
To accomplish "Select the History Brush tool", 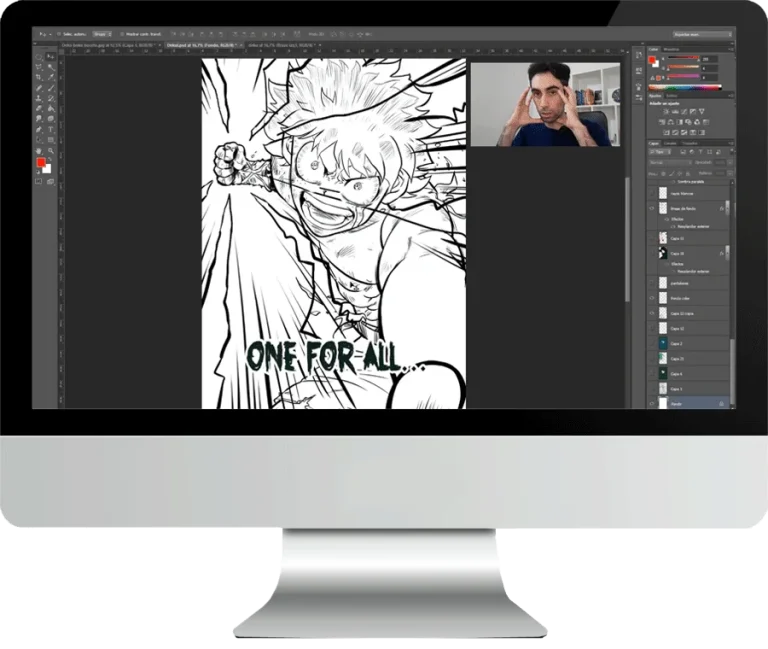I will pyautogui.click(x=50, y=98).
